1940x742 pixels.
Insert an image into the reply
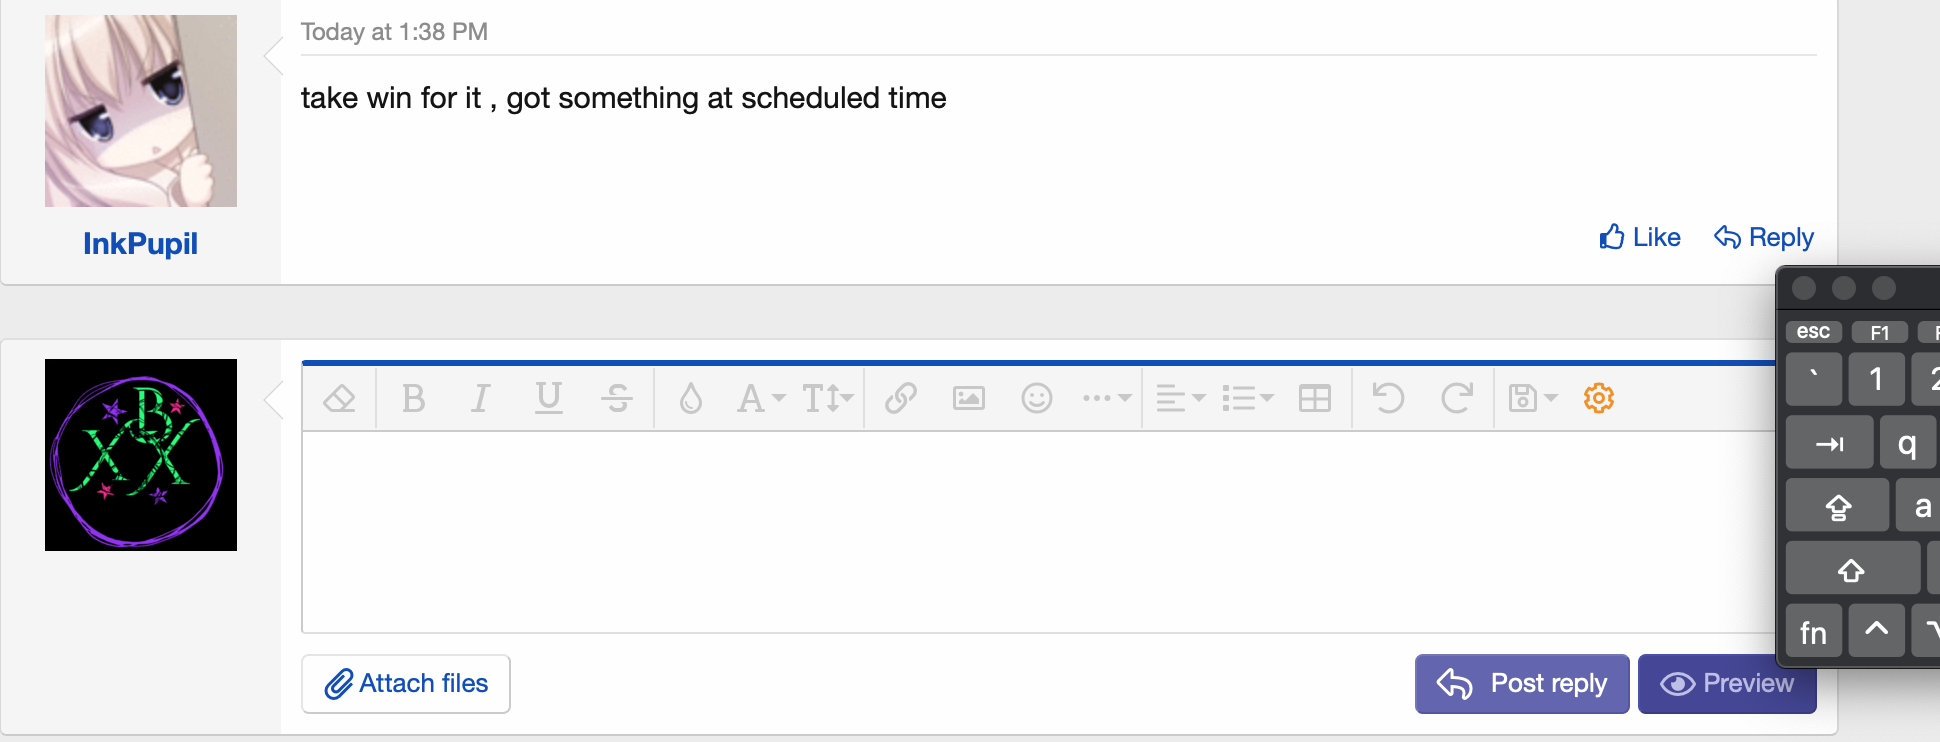pyautogui.click(x=968, y=399)
